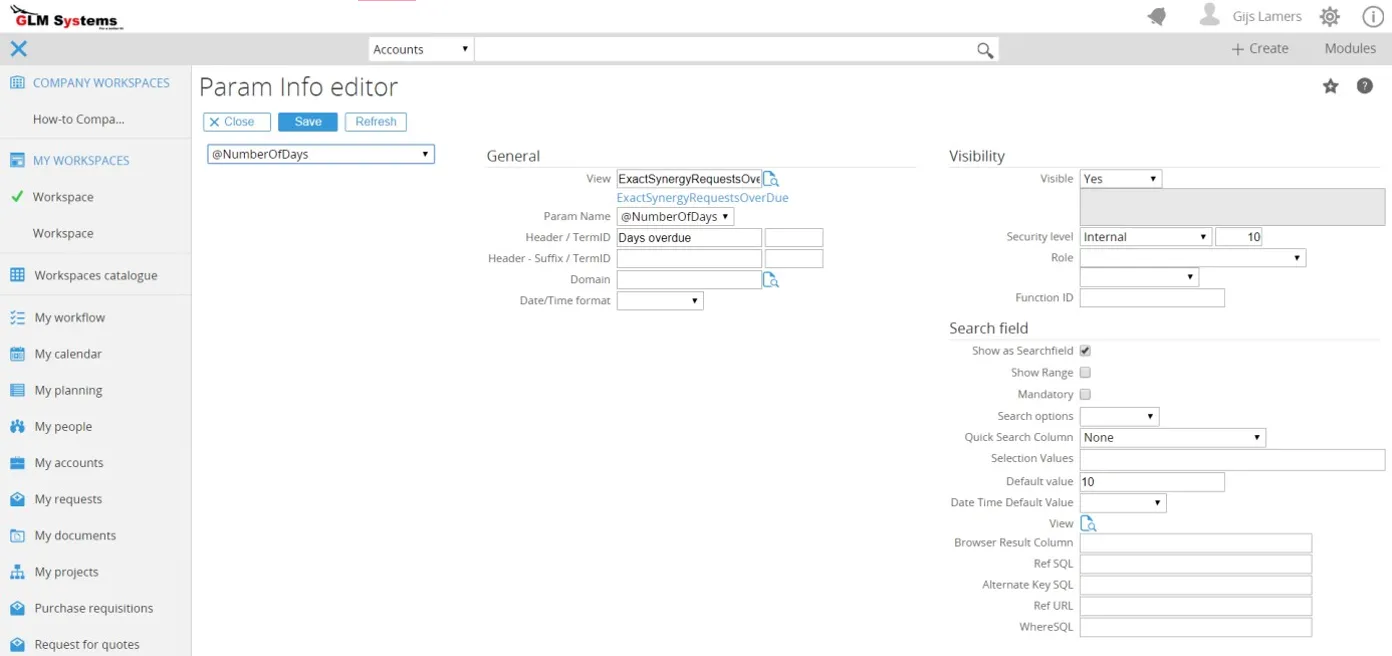This screenshot has width=1392, height=656.
Task: Open the Modules menu
Action: pos(1350,49)
